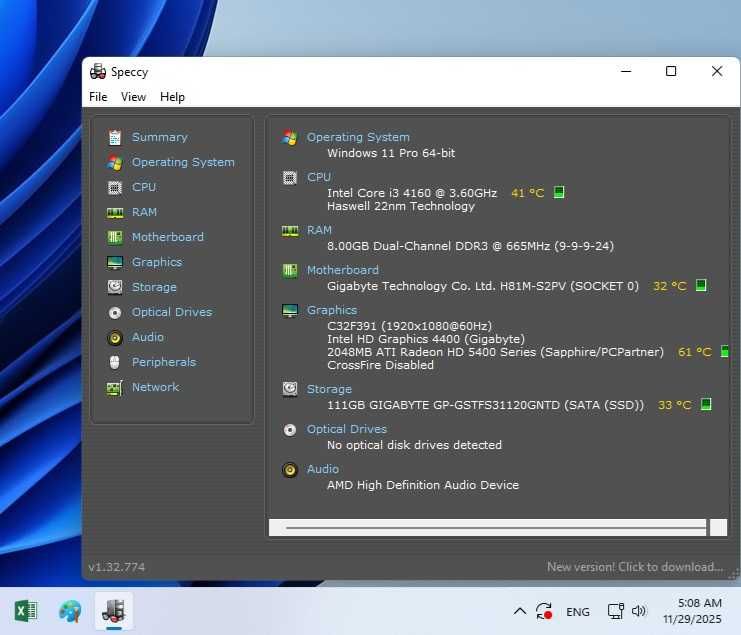
Task: Click the CPU chip icon in sidebar
Action: click(114, 187)
